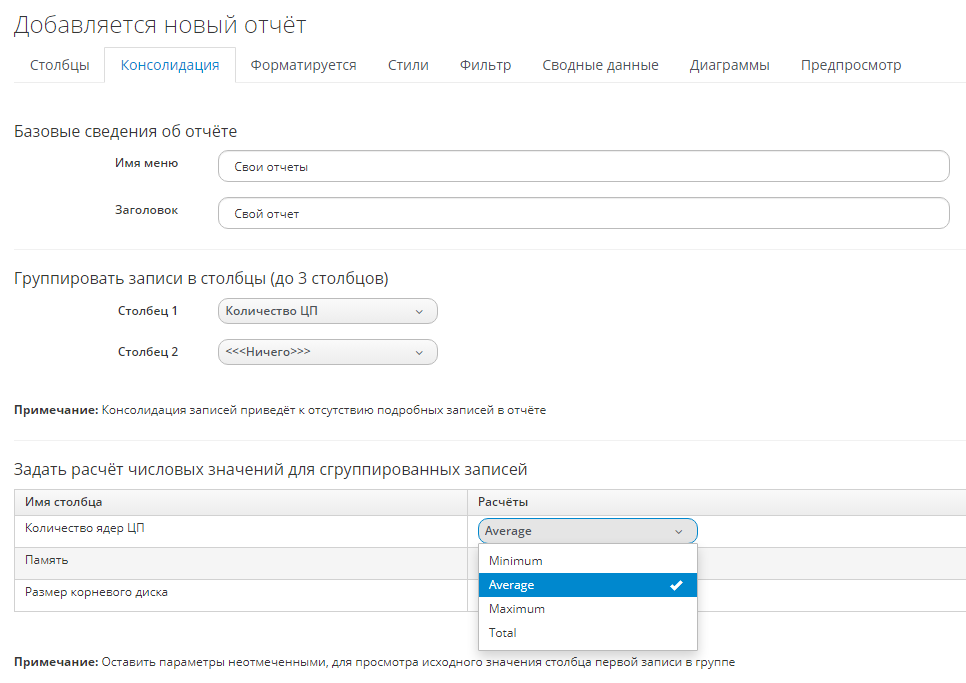
Task: Click the Память row label
Action: pyautogui.click(x=46, y=561)
